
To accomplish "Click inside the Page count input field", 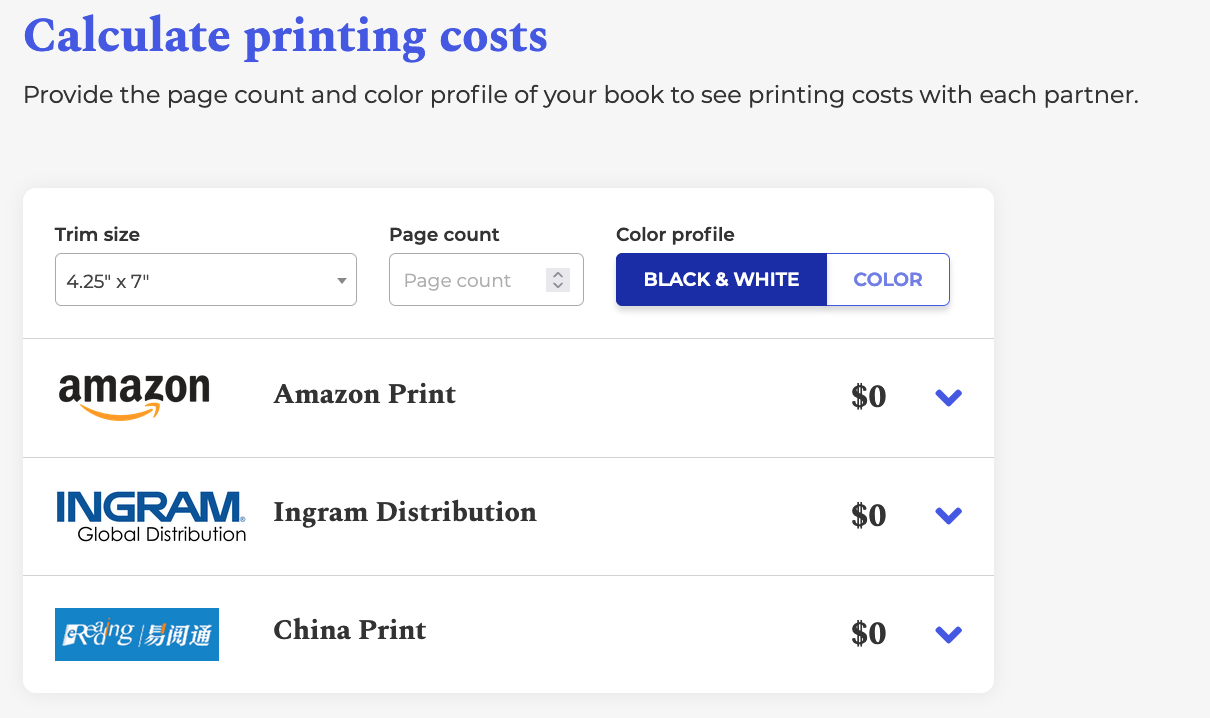I will pyautogui.click(x=470, y=279).
